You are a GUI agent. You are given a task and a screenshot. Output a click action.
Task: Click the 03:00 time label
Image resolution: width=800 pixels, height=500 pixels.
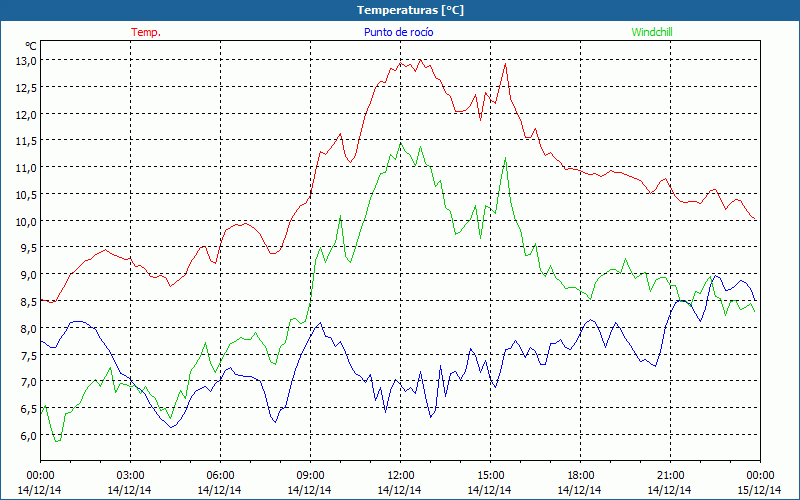131,476
